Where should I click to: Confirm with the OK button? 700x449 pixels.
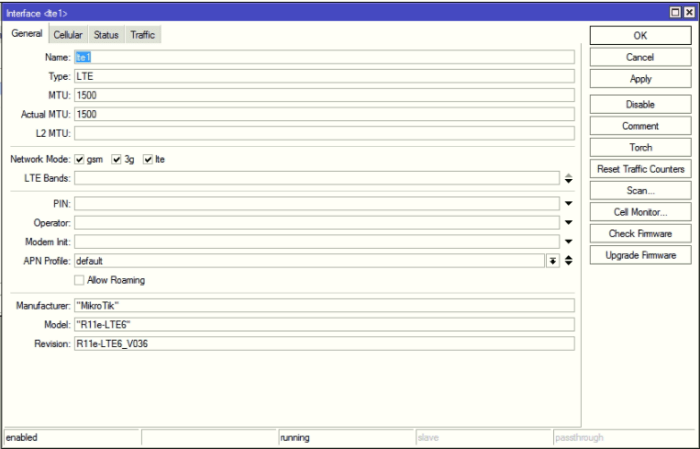click(640, 36)
